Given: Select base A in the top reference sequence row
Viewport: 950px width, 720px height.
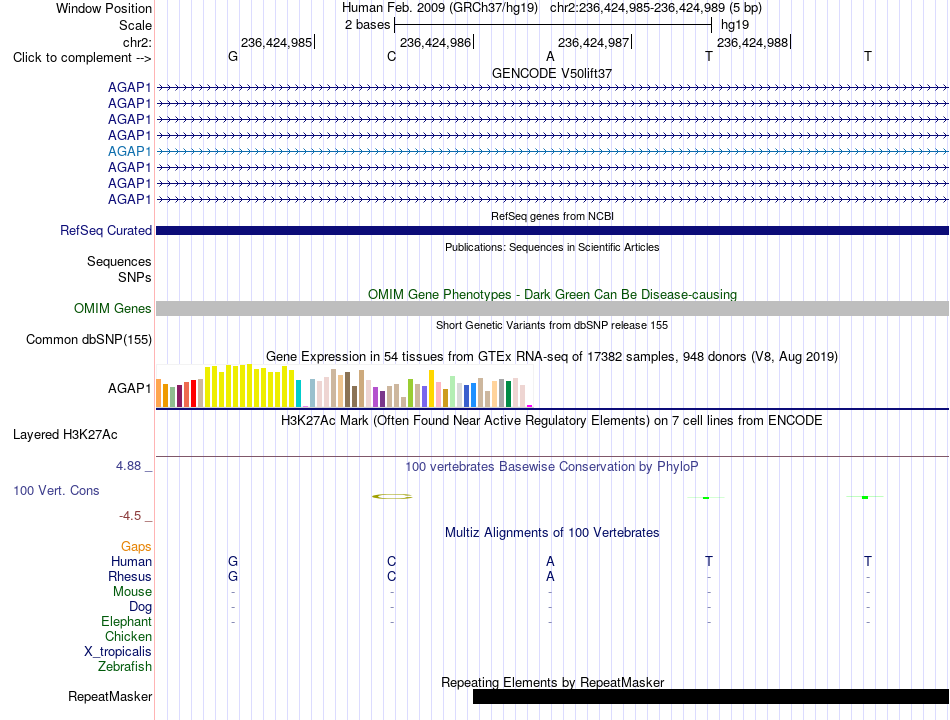Looking at the screenshot, I should [x=550, y=56].
